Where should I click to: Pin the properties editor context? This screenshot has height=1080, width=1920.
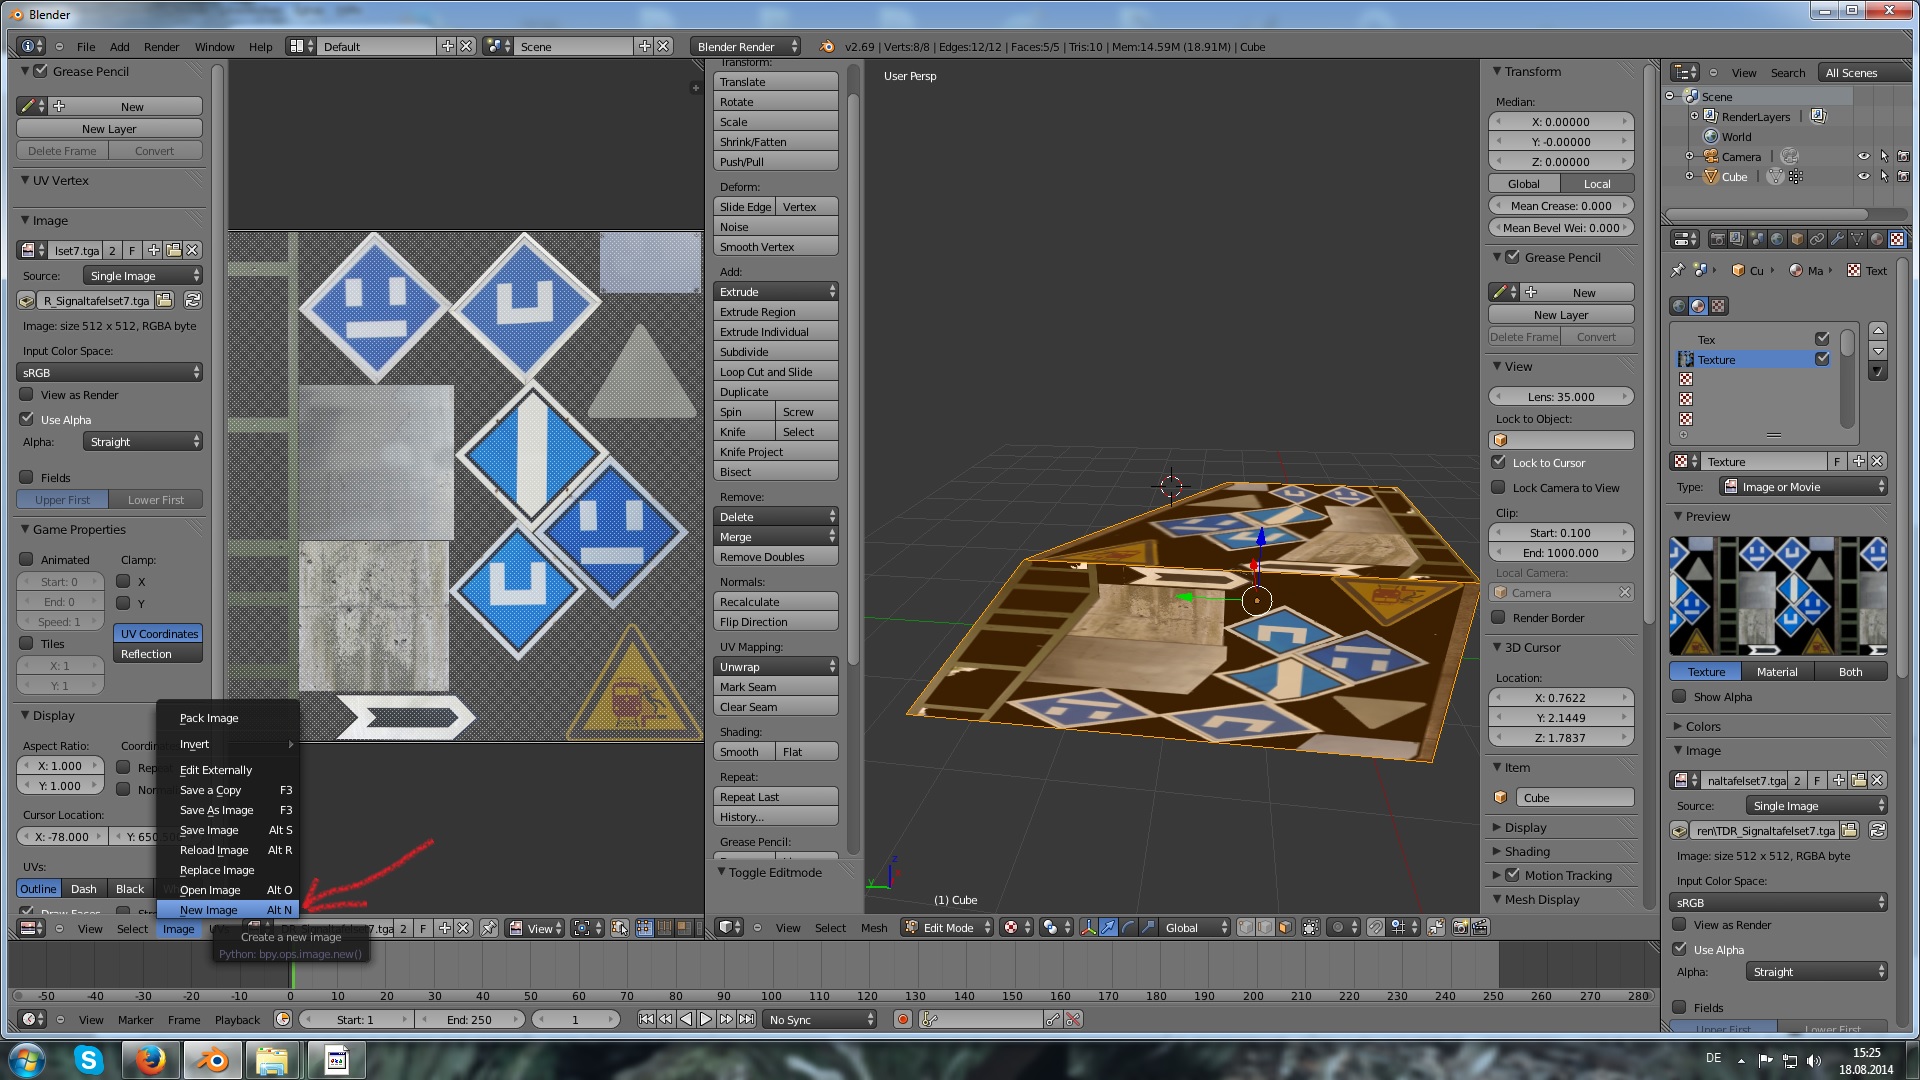click(1677, 271)
